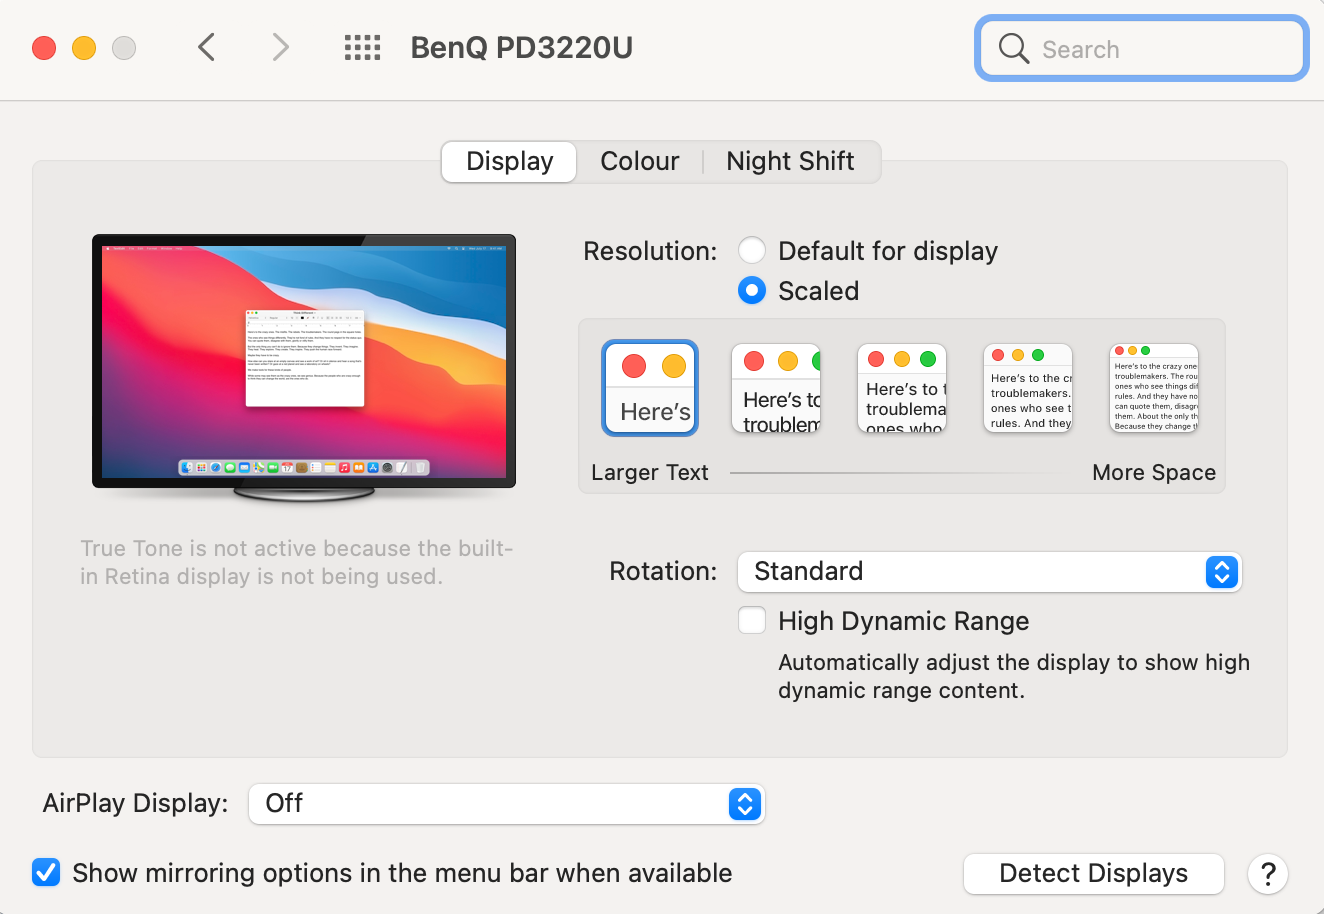Click the Search input field

[x=1142, y=48]
